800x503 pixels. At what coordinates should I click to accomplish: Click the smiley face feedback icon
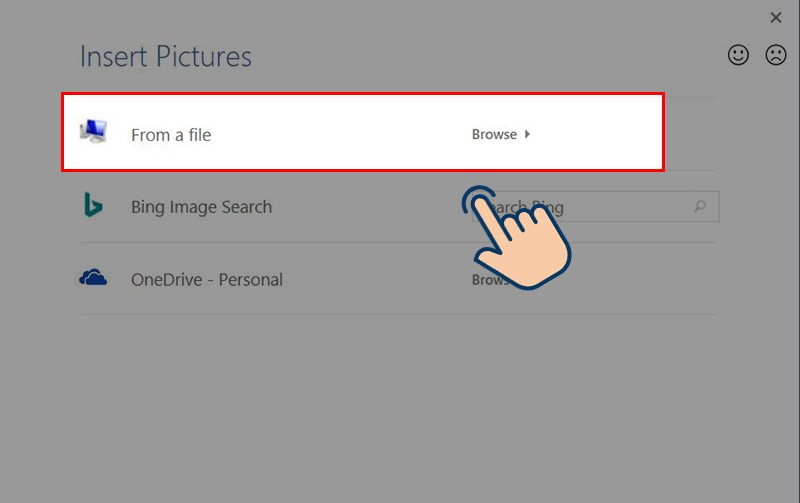738,55
